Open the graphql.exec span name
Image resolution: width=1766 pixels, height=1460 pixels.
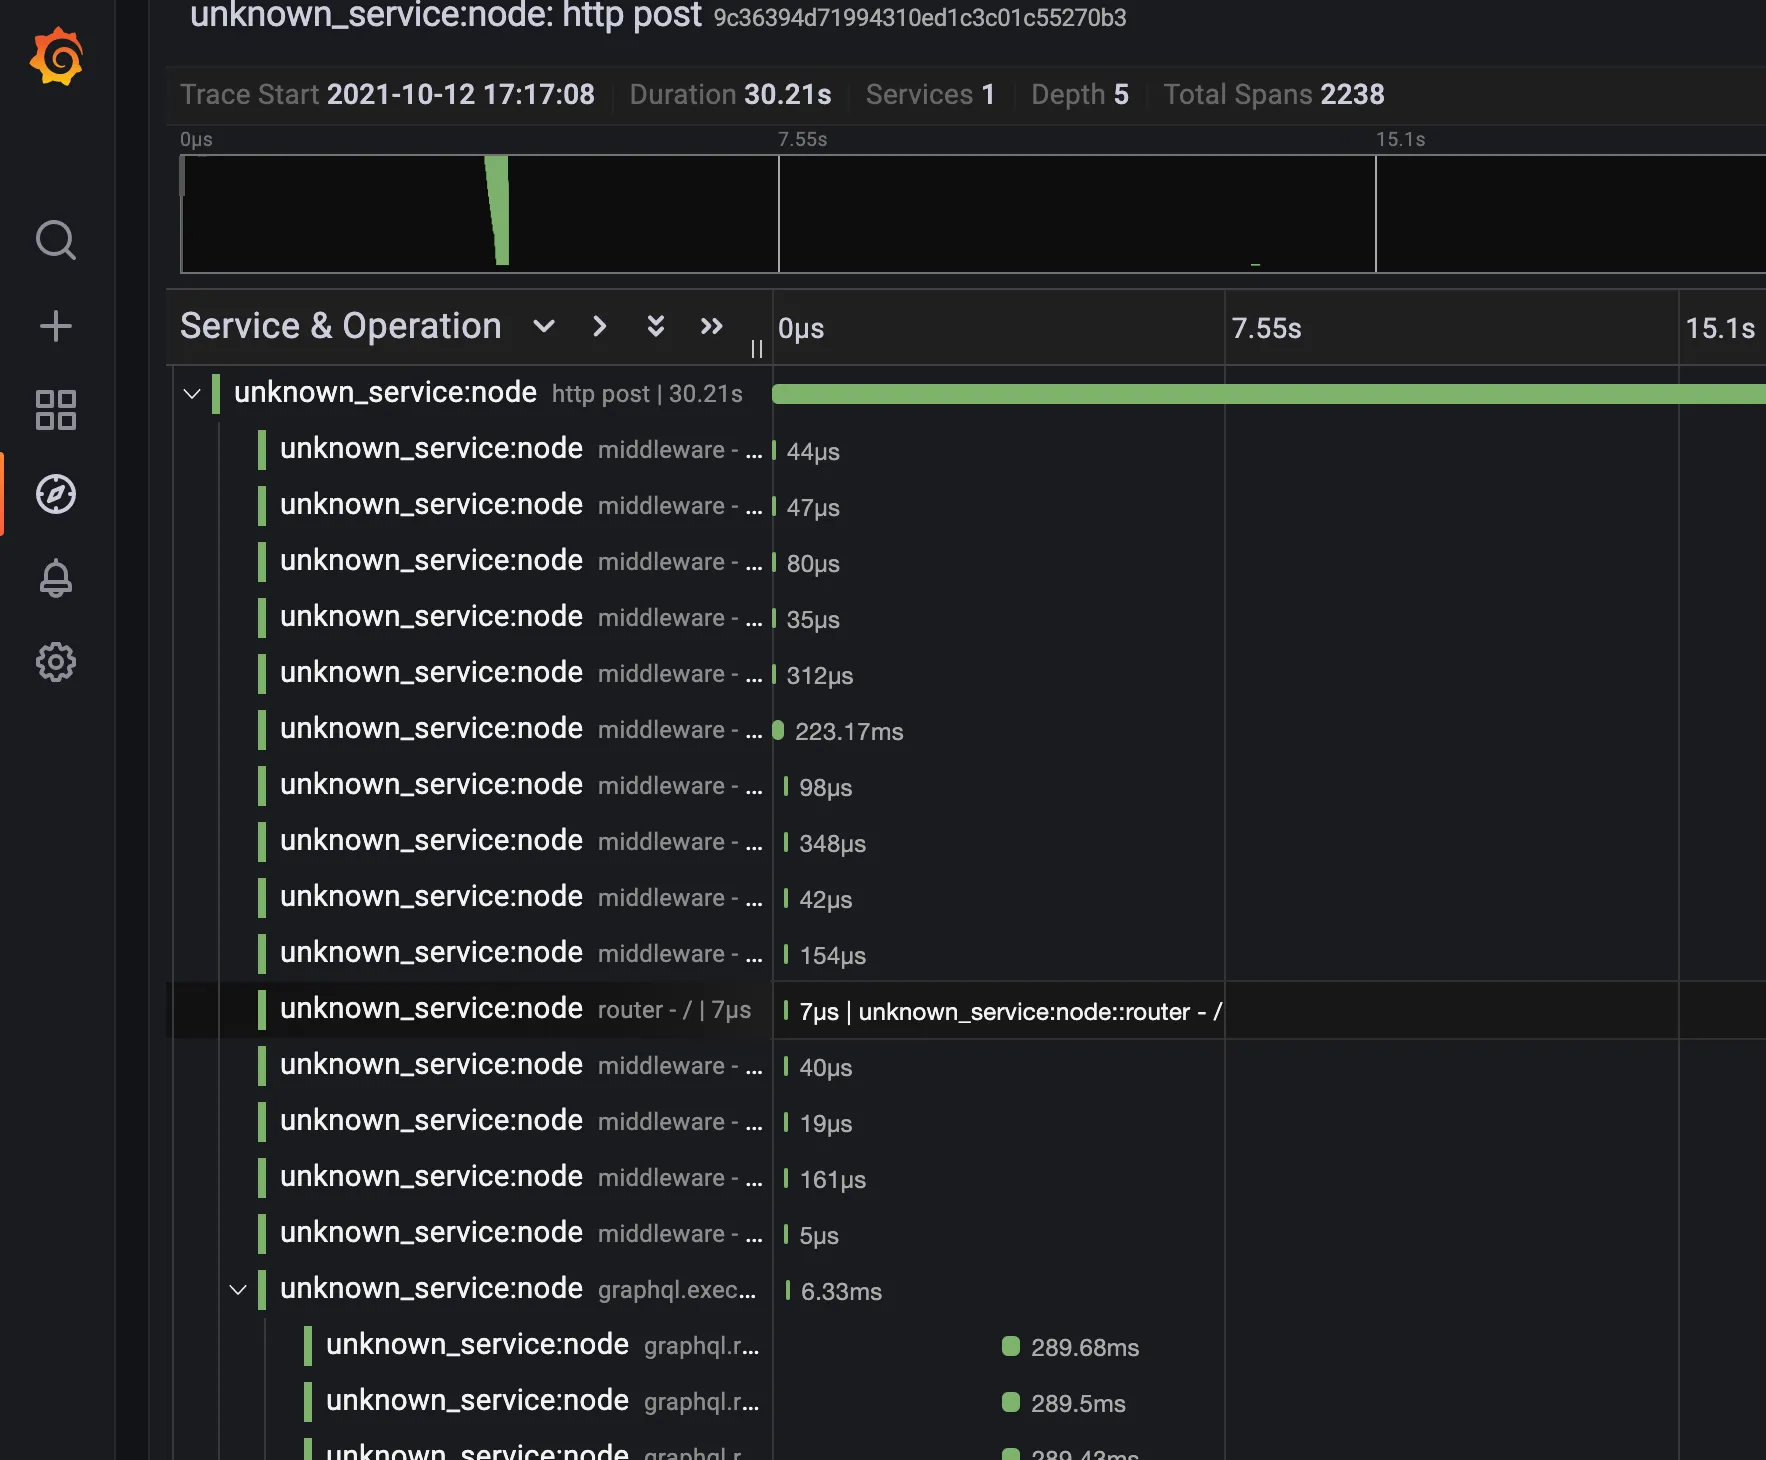[518, 1290]
